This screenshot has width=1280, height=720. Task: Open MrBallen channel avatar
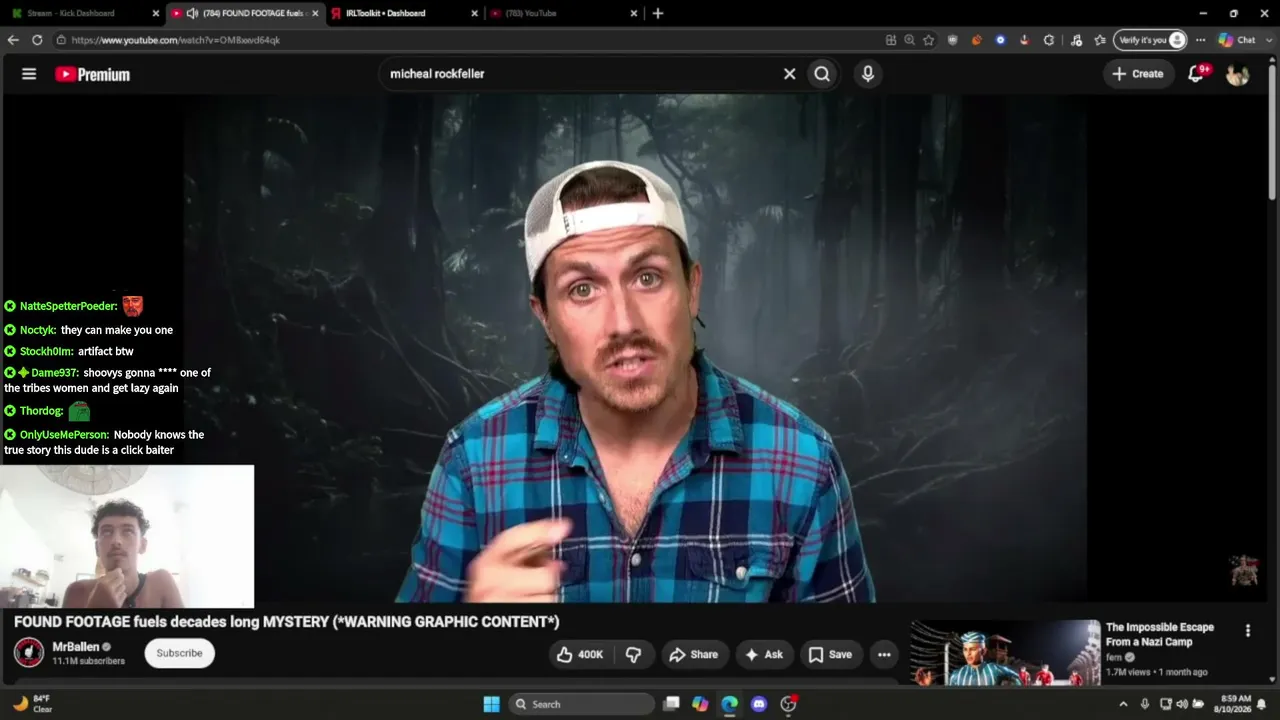pos(29,653)
